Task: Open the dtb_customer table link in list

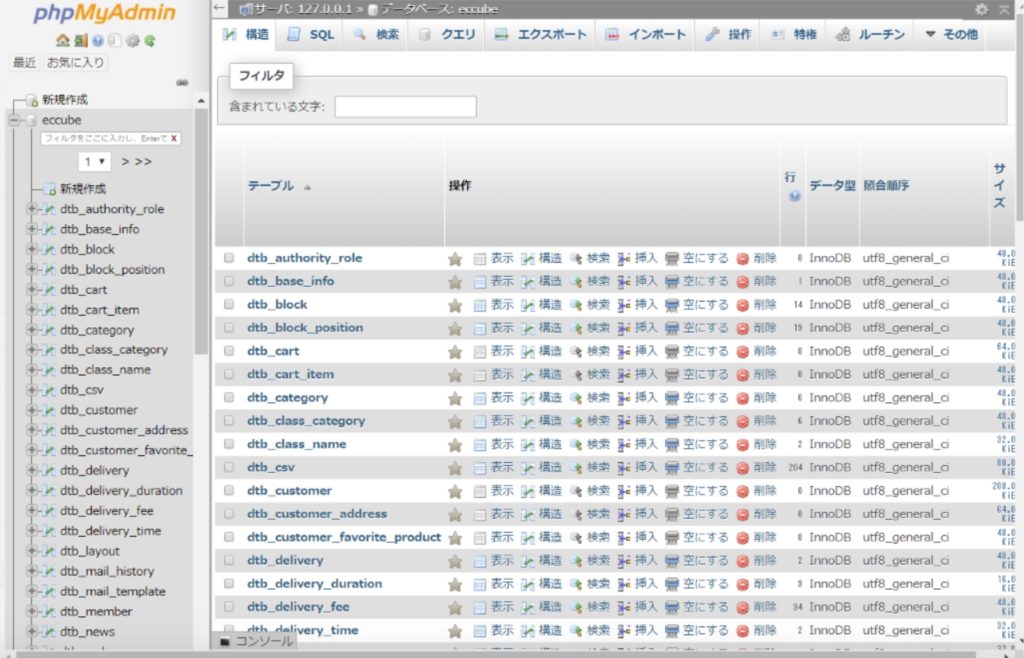Action: [x=289, y=491]
